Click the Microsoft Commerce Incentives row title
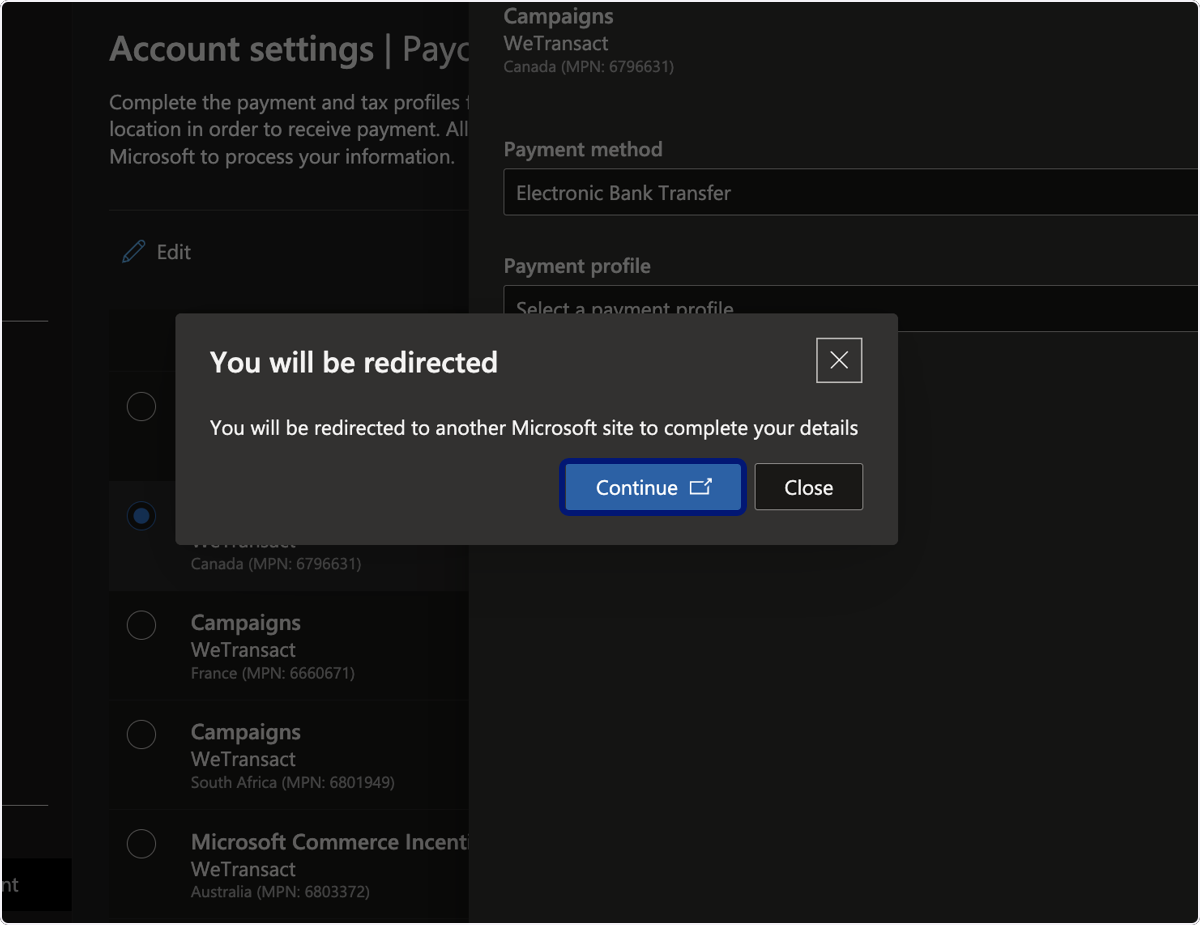The image size is (1200, 925). point(330,842)
